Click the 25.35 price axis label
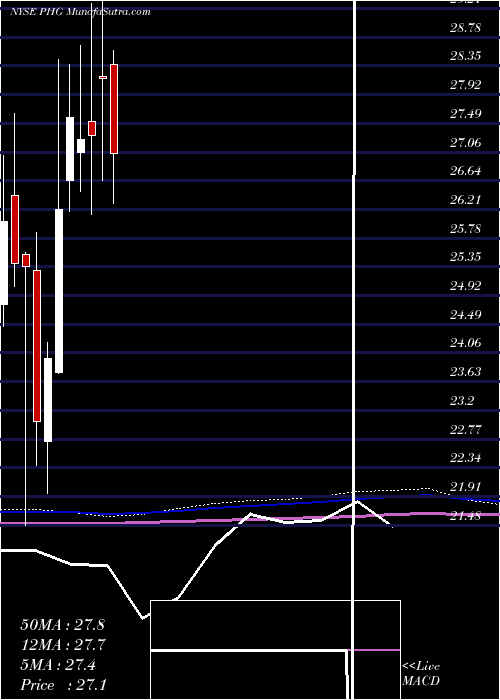This screenshot has width=500, height=700. click(465, 257)
